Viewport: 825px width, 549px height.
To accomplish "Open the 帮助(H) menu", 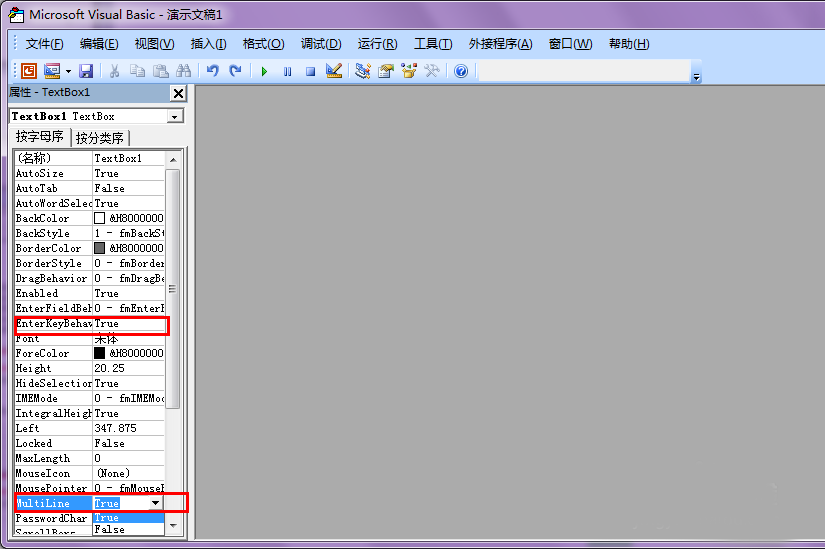I will click(629, 44).
